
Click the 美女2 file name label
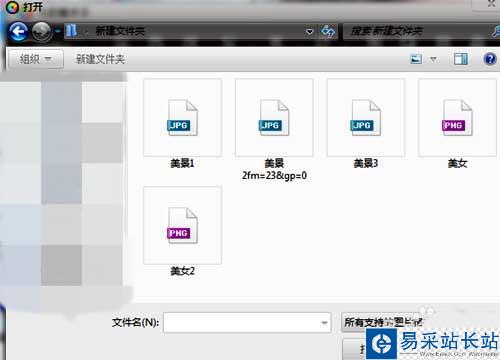click(x=182, y=271)
